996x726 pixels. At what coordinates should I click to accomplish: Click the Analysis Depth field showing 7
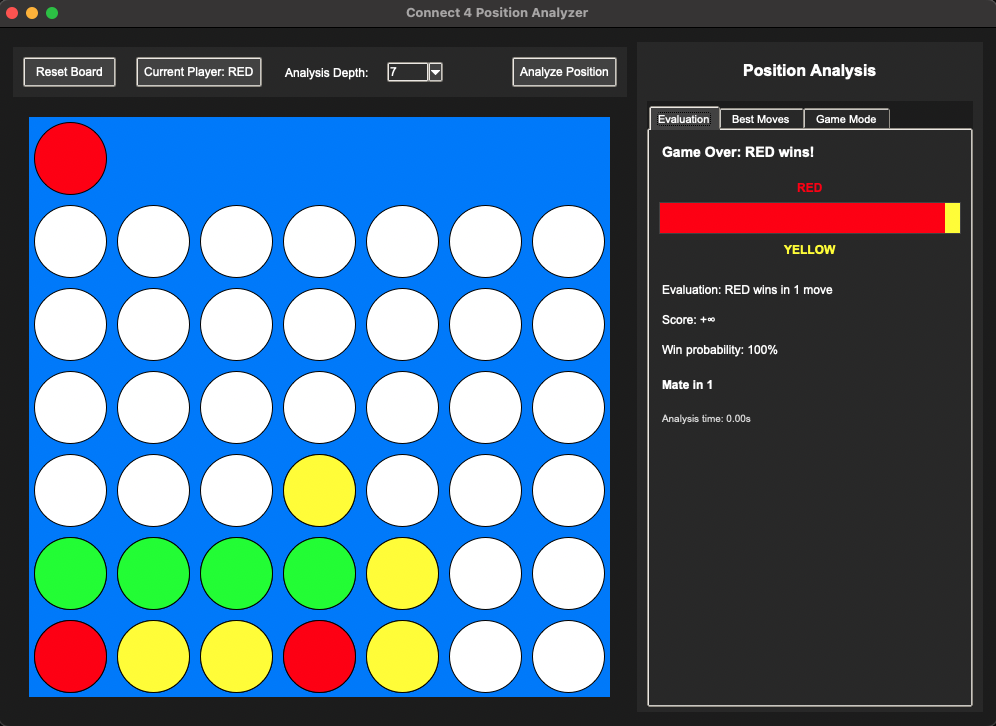tap(407, 72)
